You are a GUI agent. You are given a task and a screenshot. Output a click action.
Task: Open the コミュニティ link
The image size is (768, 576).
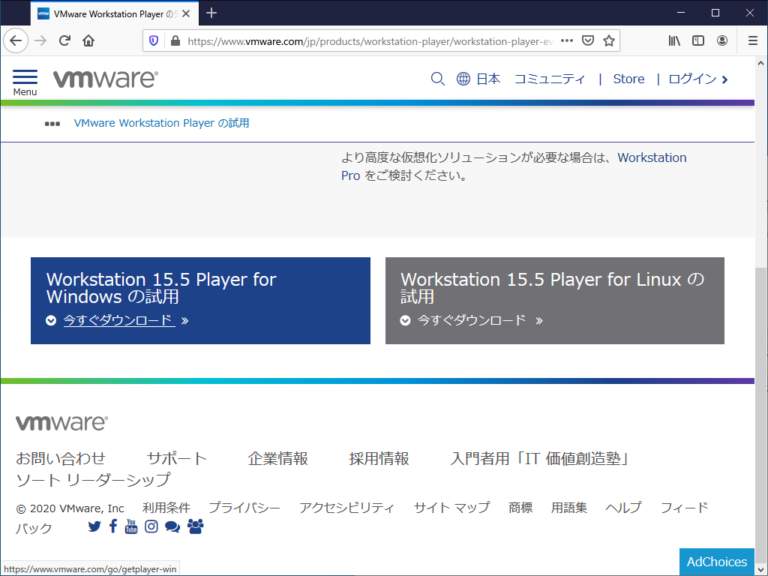pyautogui.click(x=550, y=79)
